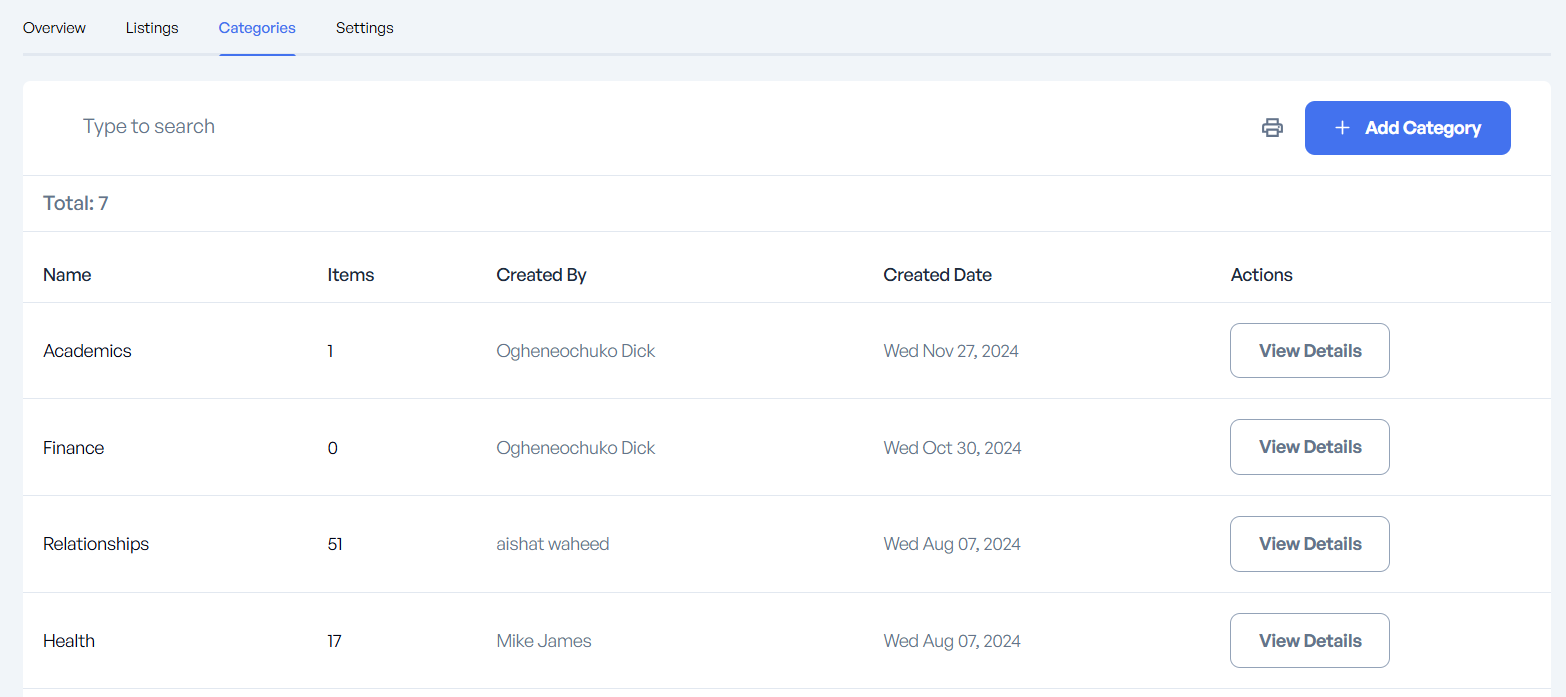Viewport: 1566px width, 697px height.
Task: Select the Finance category name
Action: click(x=73, y=448)
